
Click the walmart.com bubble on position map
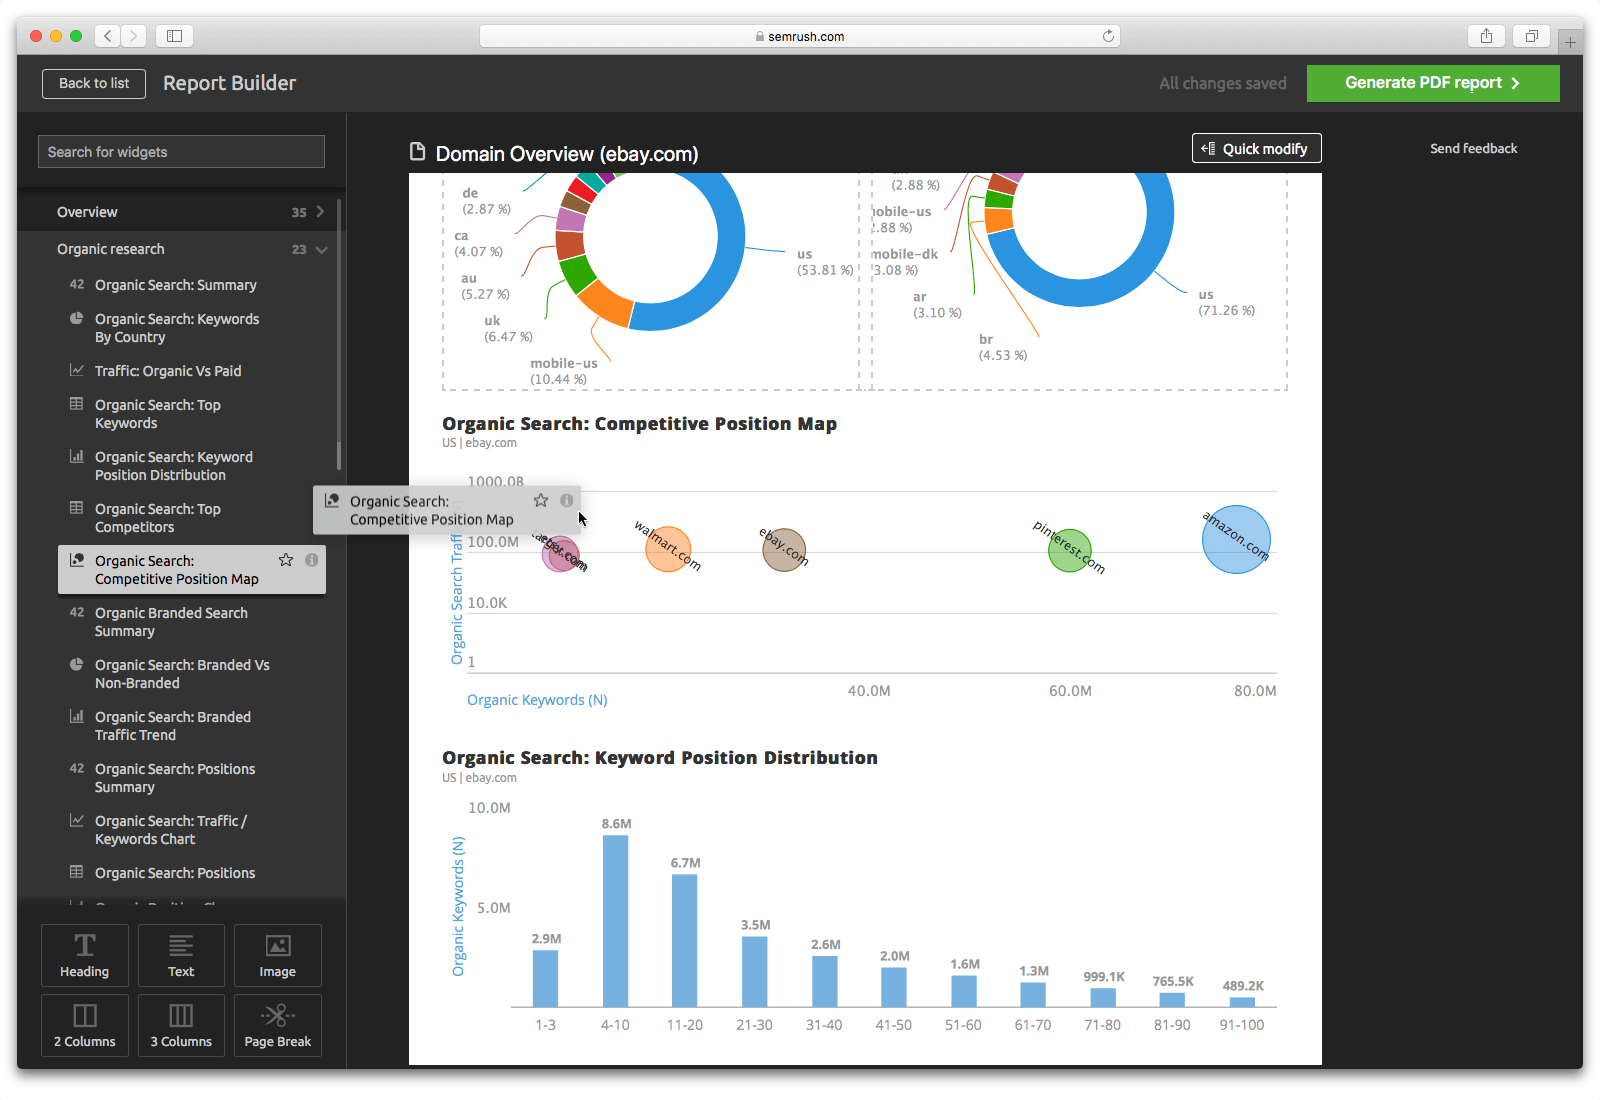668,549
